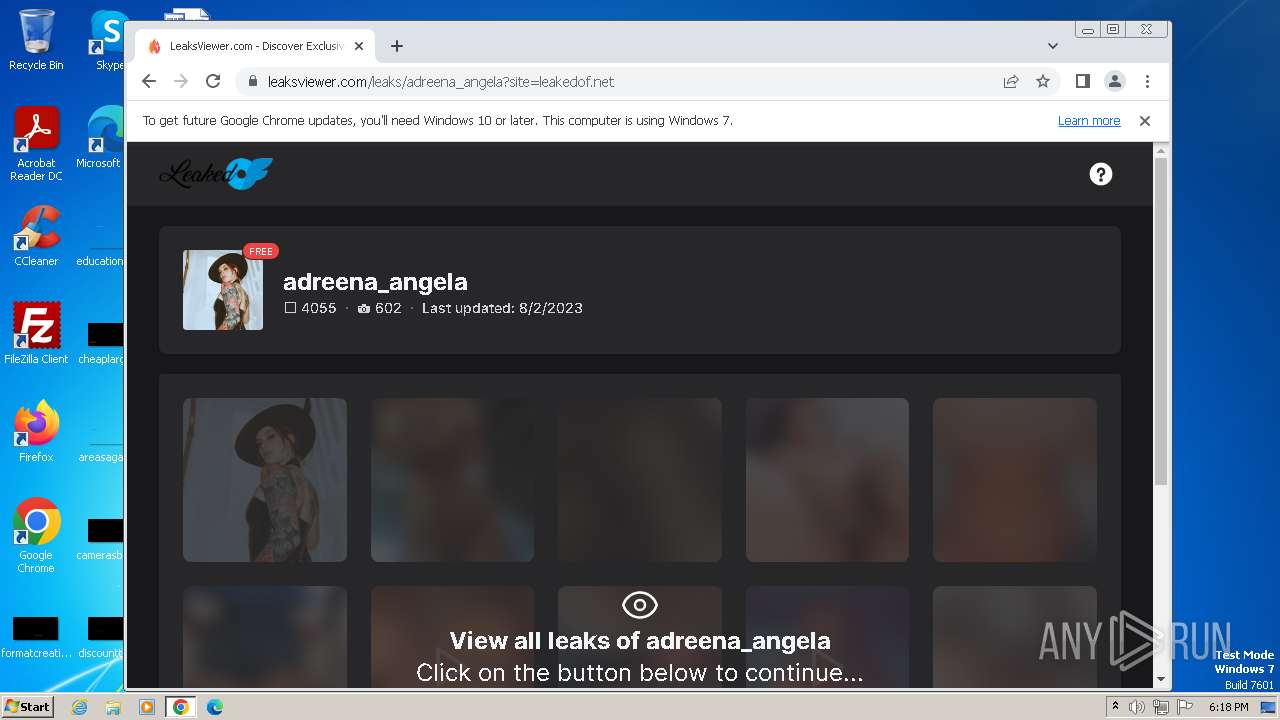Open the second blurred thumbnail in top row
The width and height of the screenshot is (1280, 720).
tap(452, 480)
